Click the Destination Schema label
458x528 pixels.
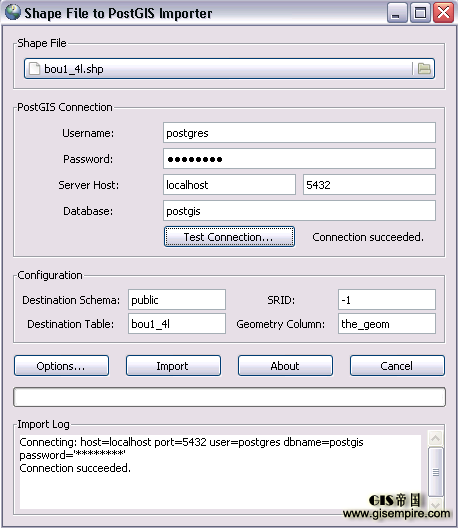[x=71, y=300]
